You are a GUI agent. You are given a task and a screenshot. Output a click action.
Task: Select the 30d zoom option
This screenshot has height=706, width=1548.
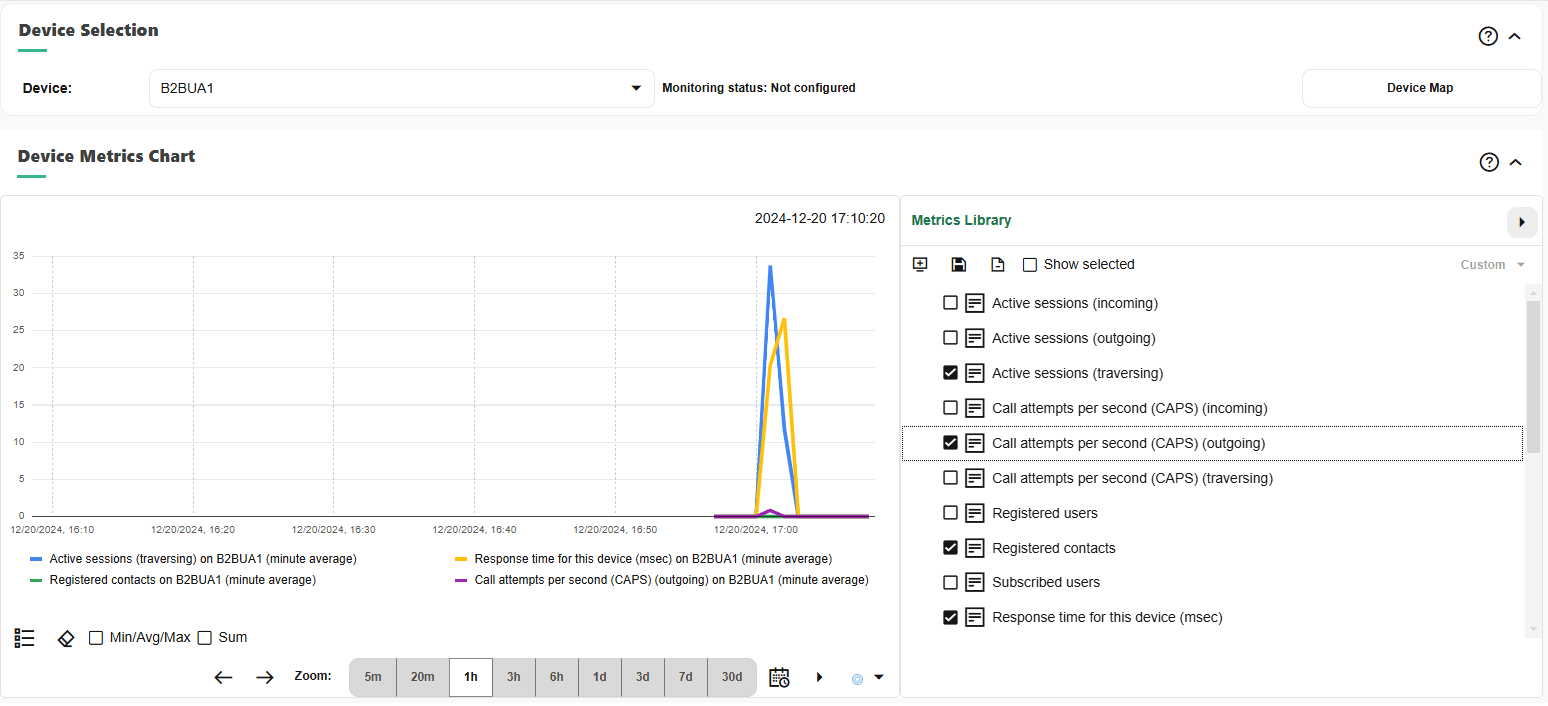coord(731,677)
